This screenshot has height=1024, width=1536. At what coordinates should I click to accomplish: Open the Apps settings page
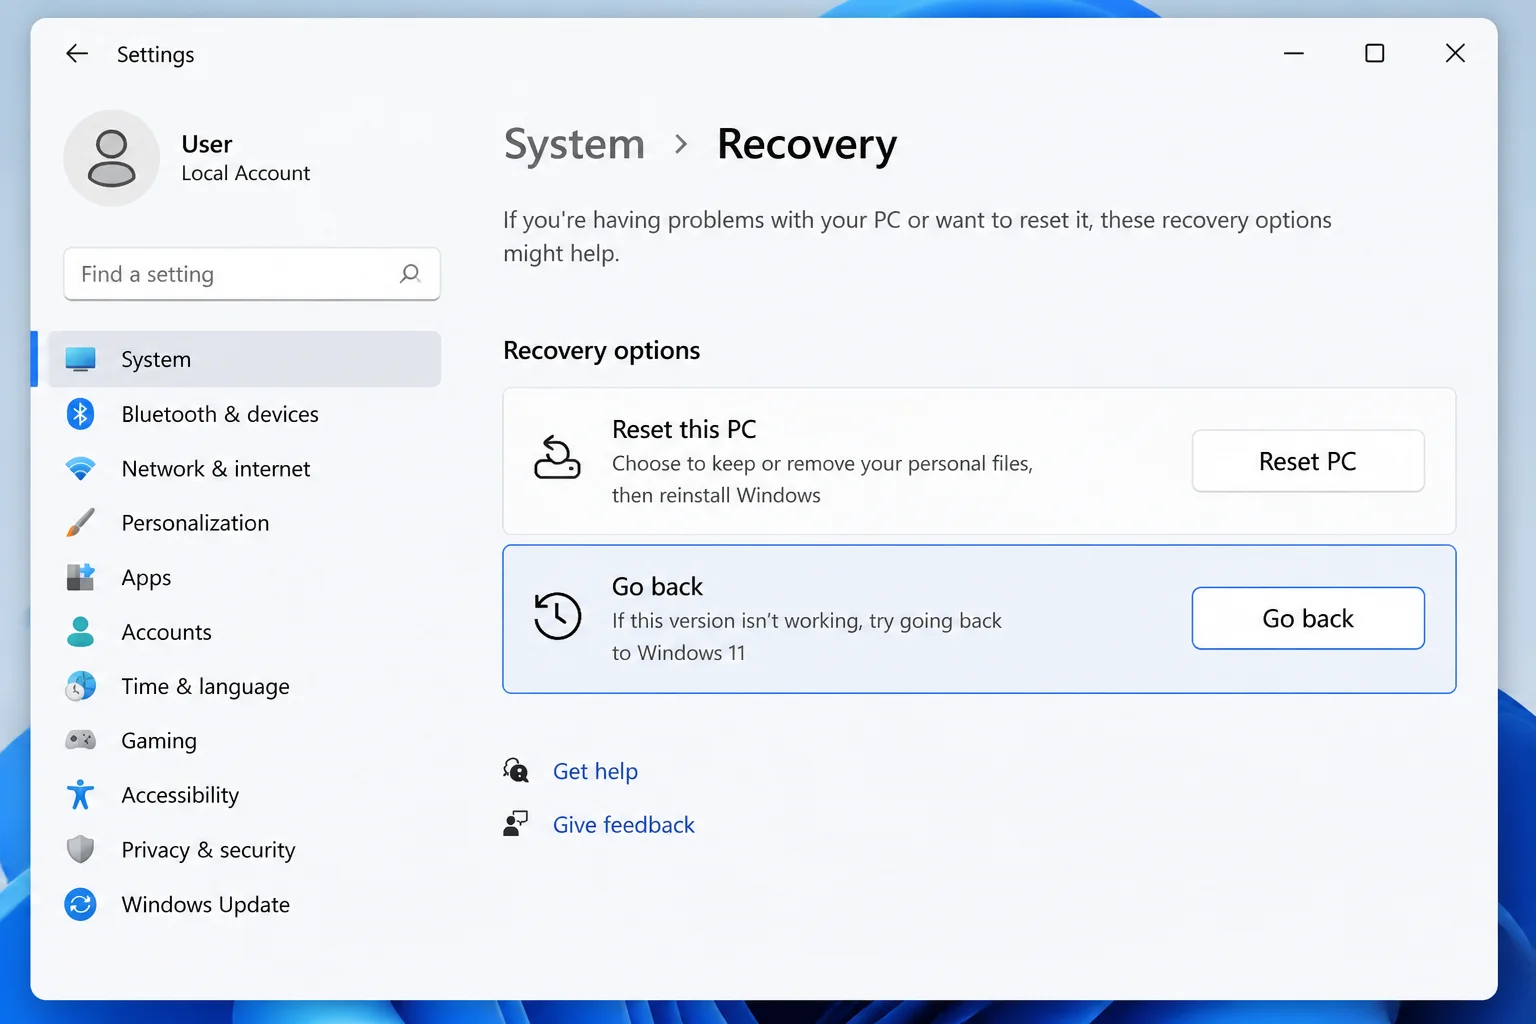(x=244, y=577)
